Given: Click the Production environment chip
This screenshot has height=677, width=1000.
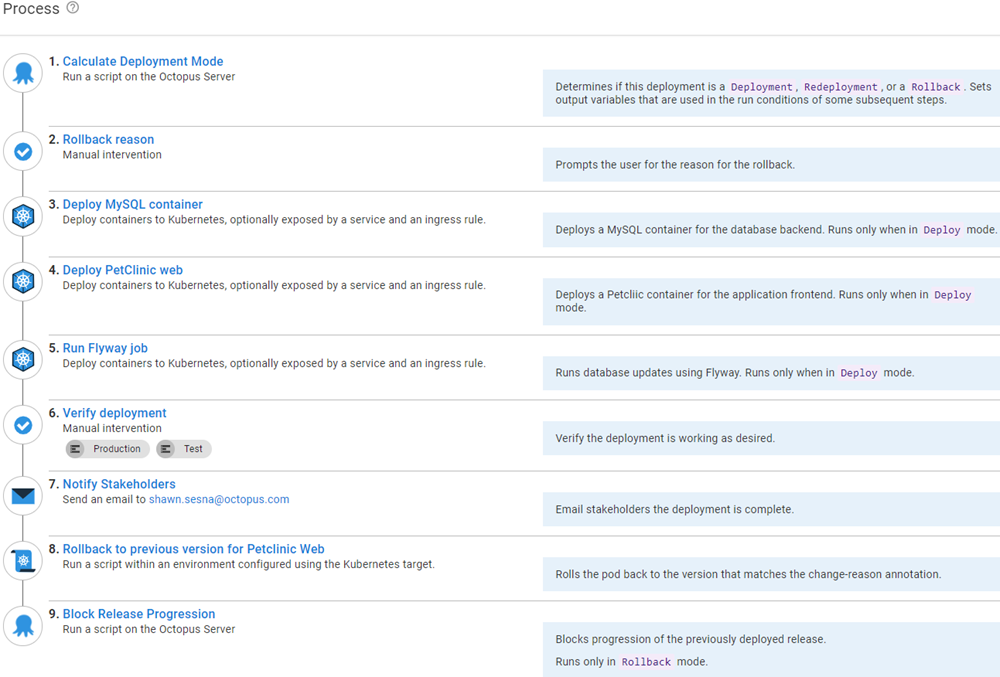Looking at the screenshot, I should [x=108, y=449].
